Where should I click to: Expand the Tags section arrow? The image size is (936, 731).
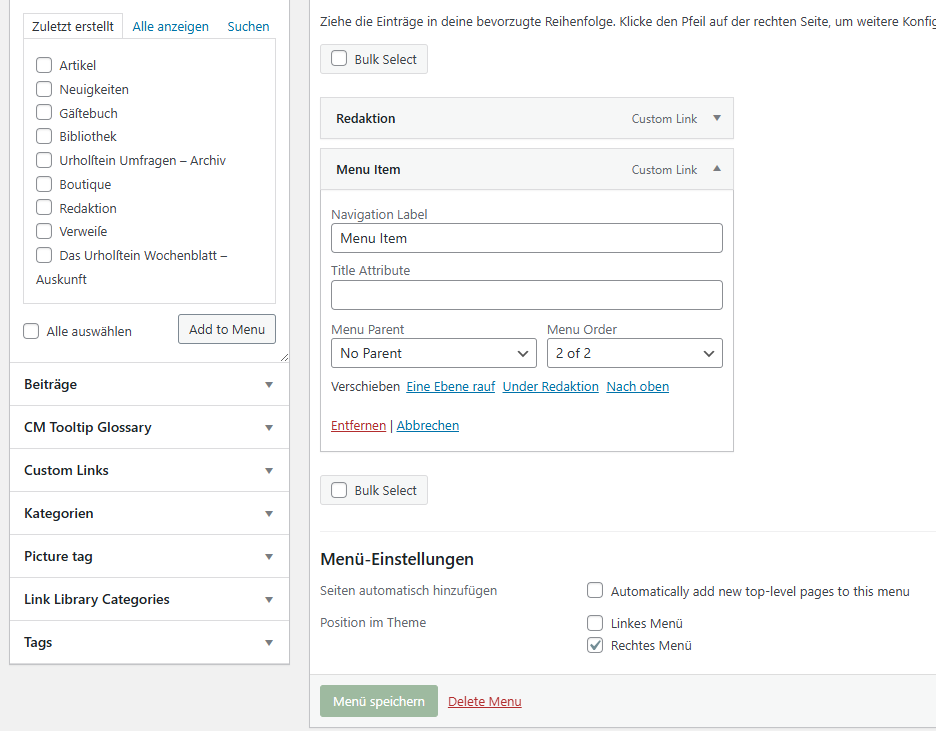pyautogui.click(x=268, y=643)
